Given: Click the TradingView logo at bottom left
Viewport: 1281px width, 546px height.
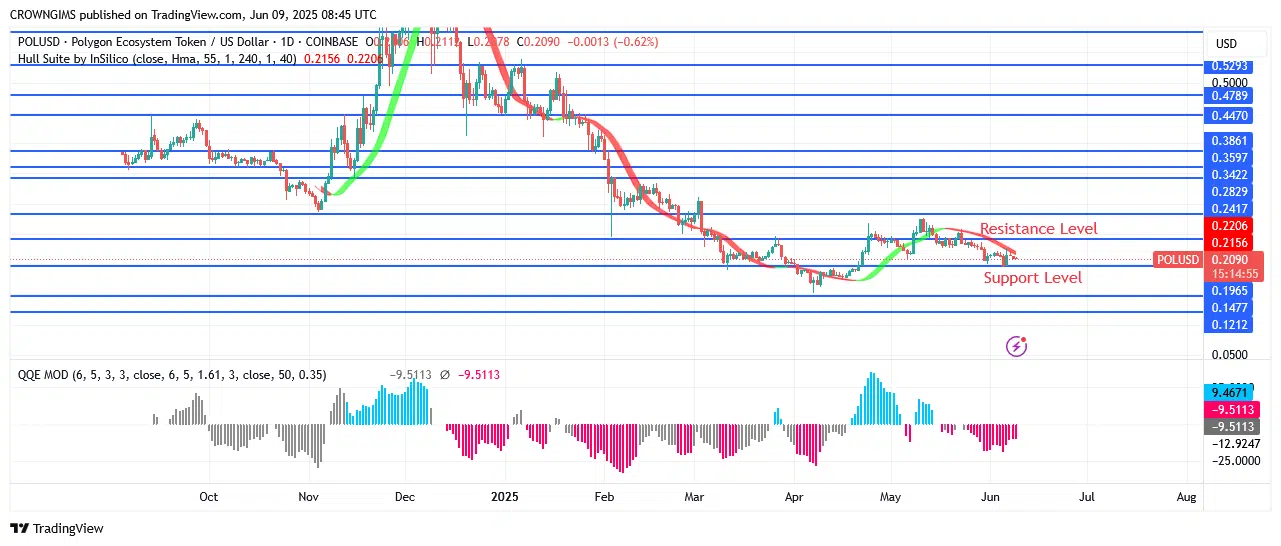Looking at the screenshot, I should [57, 528].
